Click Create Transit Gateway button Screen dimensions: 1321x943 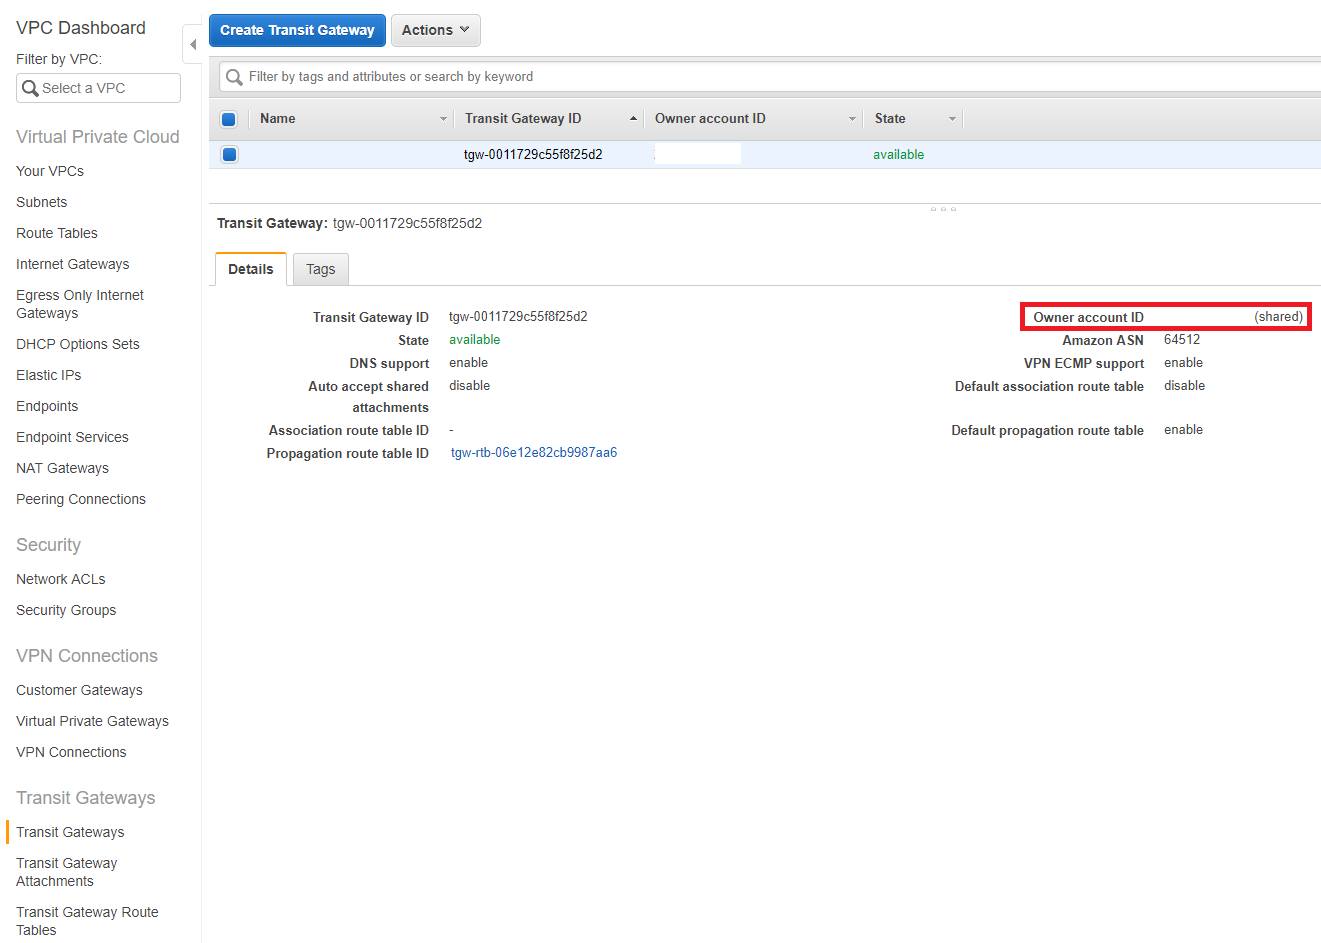point(297,30)
